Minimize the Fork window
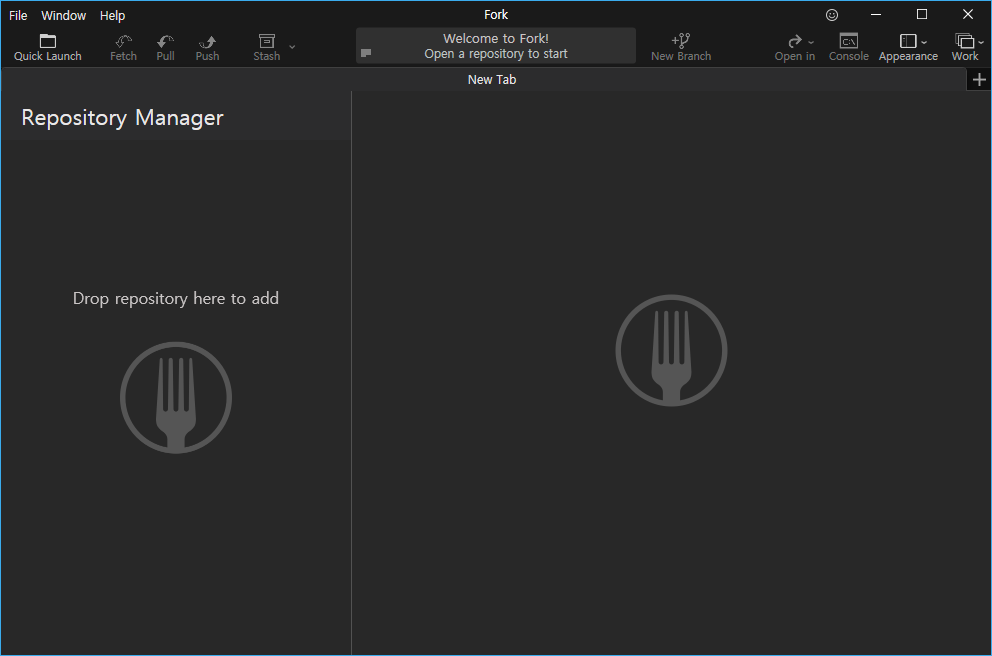Screen dimensions: 992x656 (x=876, y=15)
